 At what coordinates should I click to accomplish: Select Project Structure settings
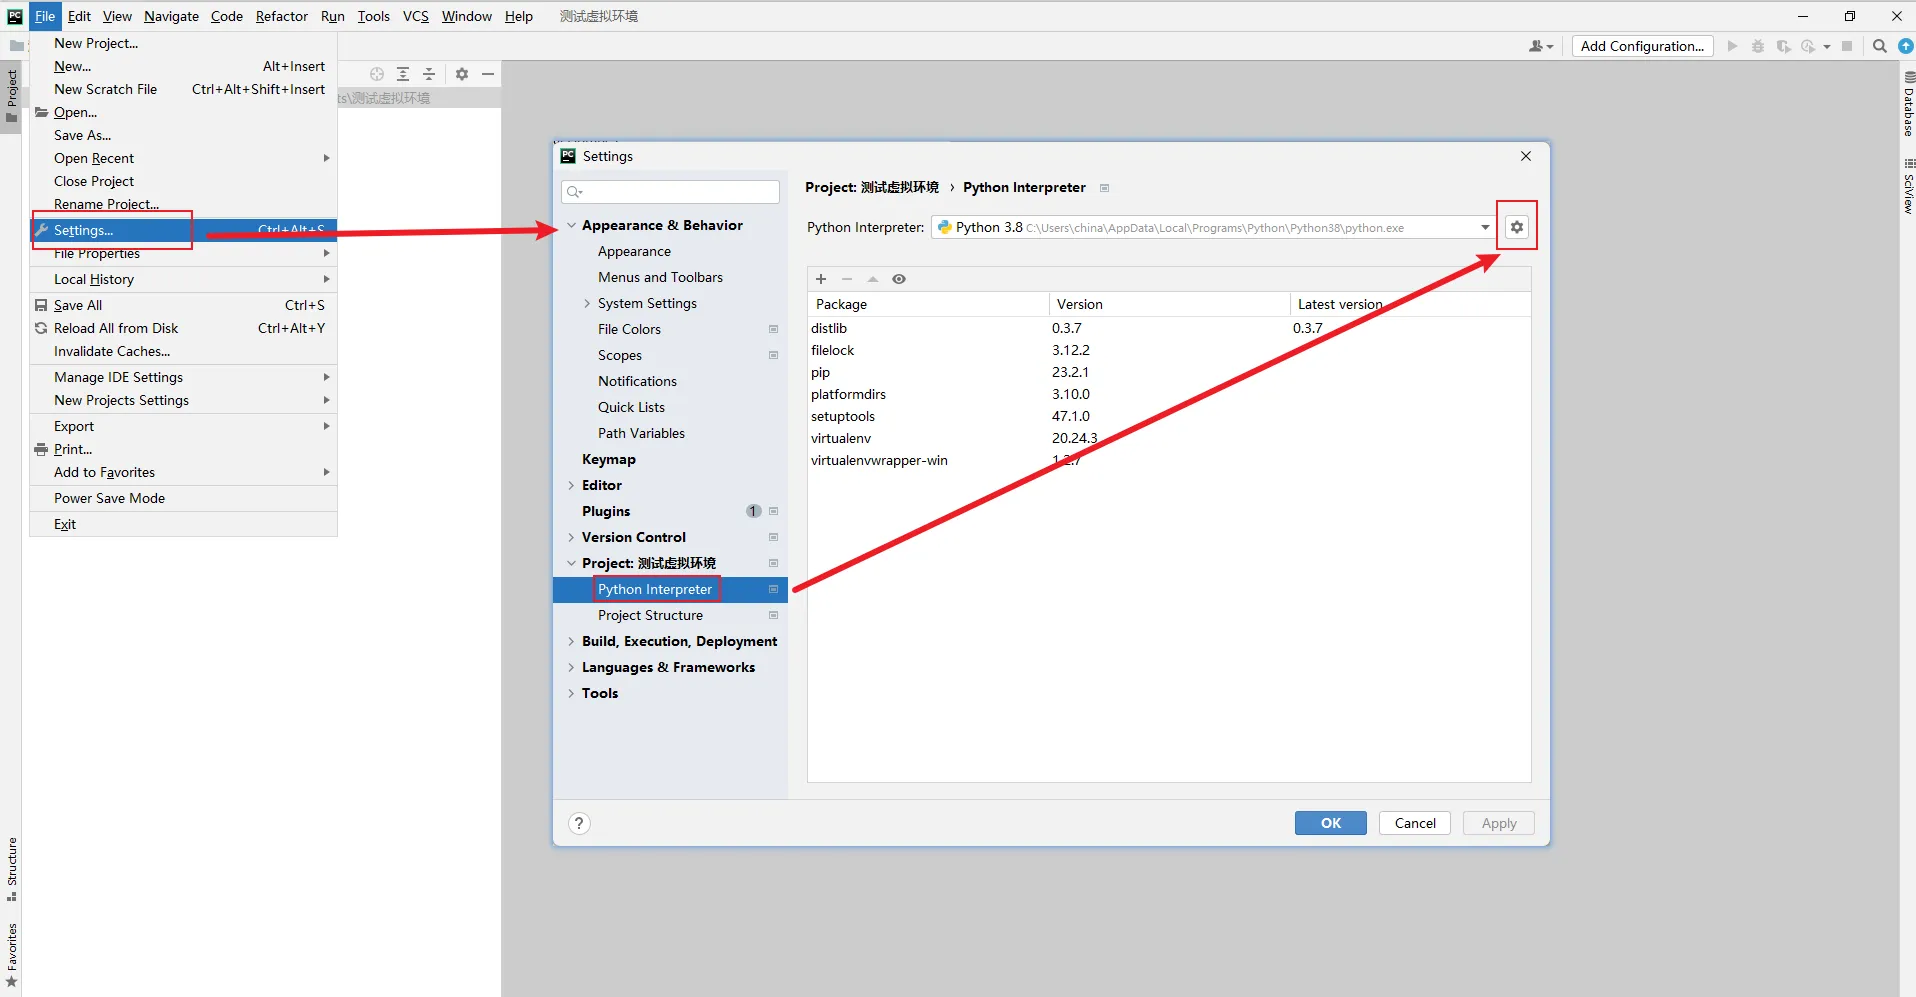(x=650, y=615)
